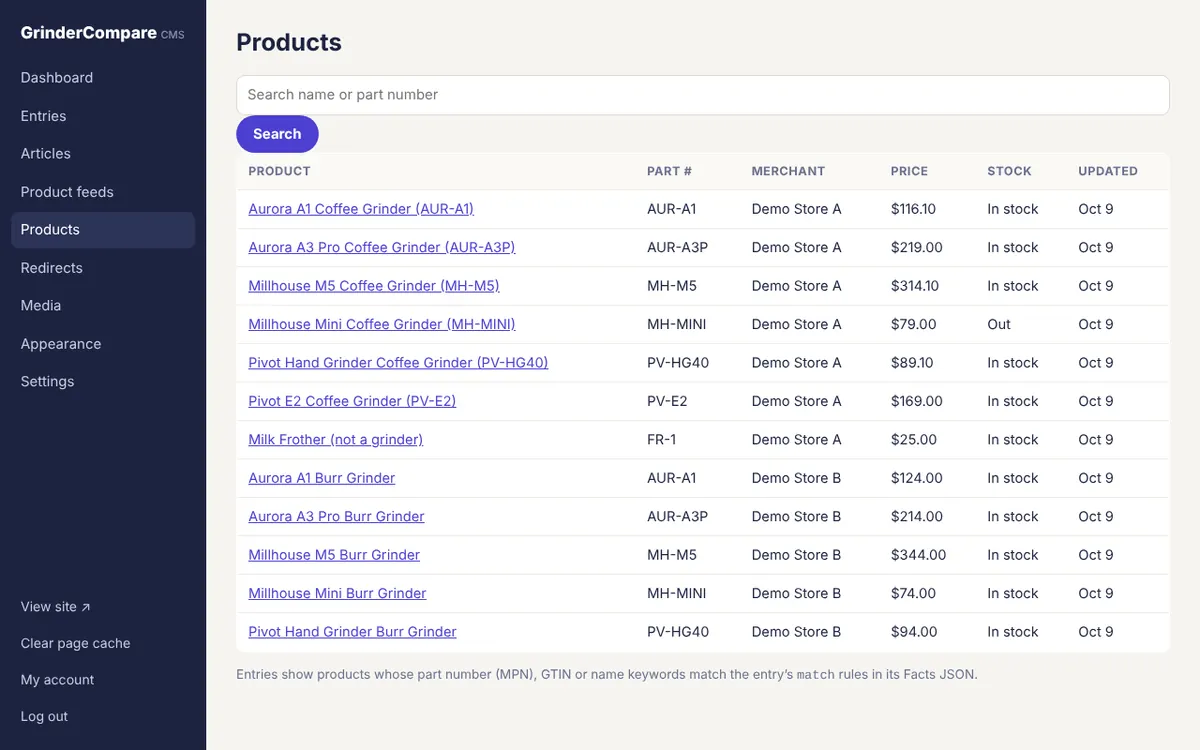Click the Products sidebar item
Screen dimensions: 1200x750
[x=103, y=230]
